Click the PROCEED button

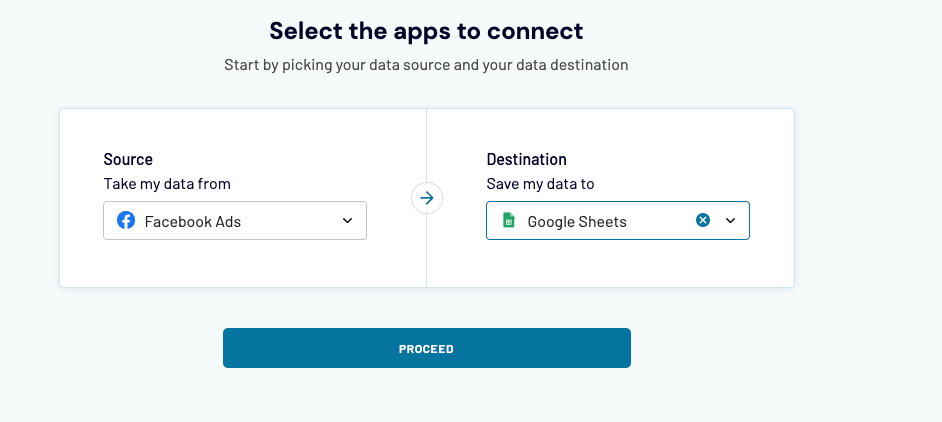(427, 348)
